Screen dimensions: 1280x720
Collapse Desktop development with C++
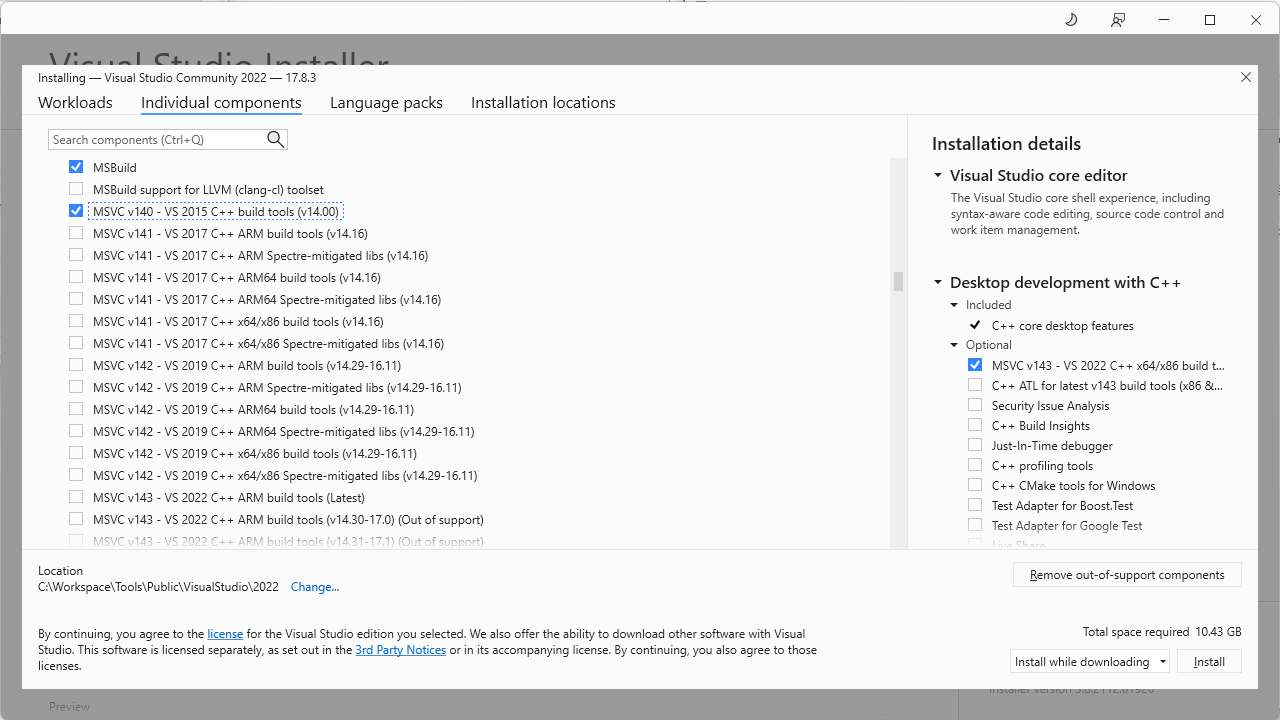point(937,283)
